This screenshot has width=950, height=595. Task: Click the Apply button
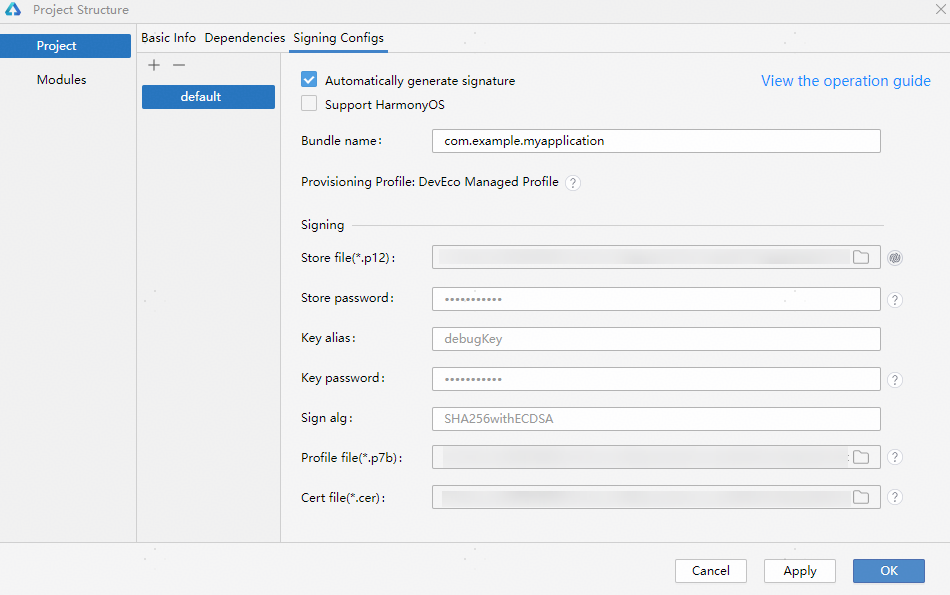[x=800, y=571]
